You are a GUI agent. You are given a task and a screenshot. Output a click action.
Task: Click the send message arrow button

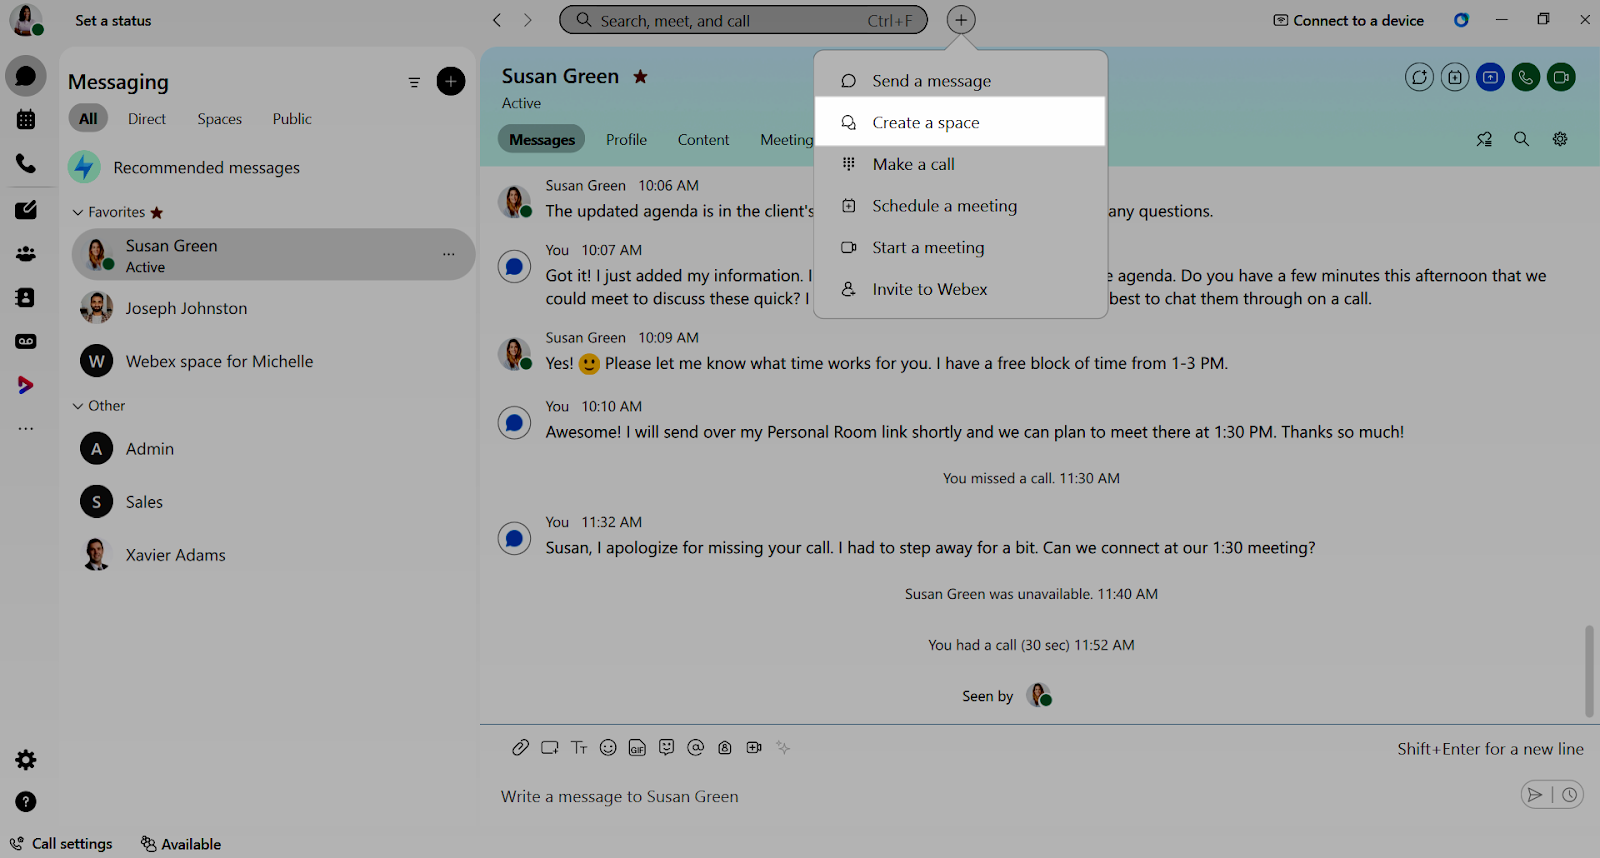point(1535,795)
